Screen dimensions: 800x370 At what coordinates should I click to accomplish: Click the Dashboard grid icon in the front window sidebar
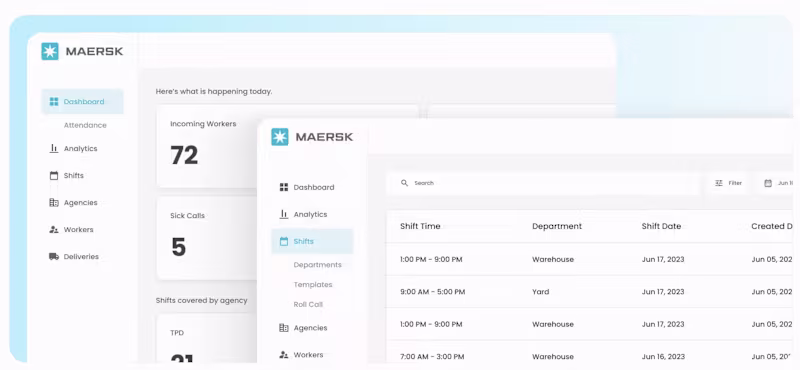[x=284, y=187]
